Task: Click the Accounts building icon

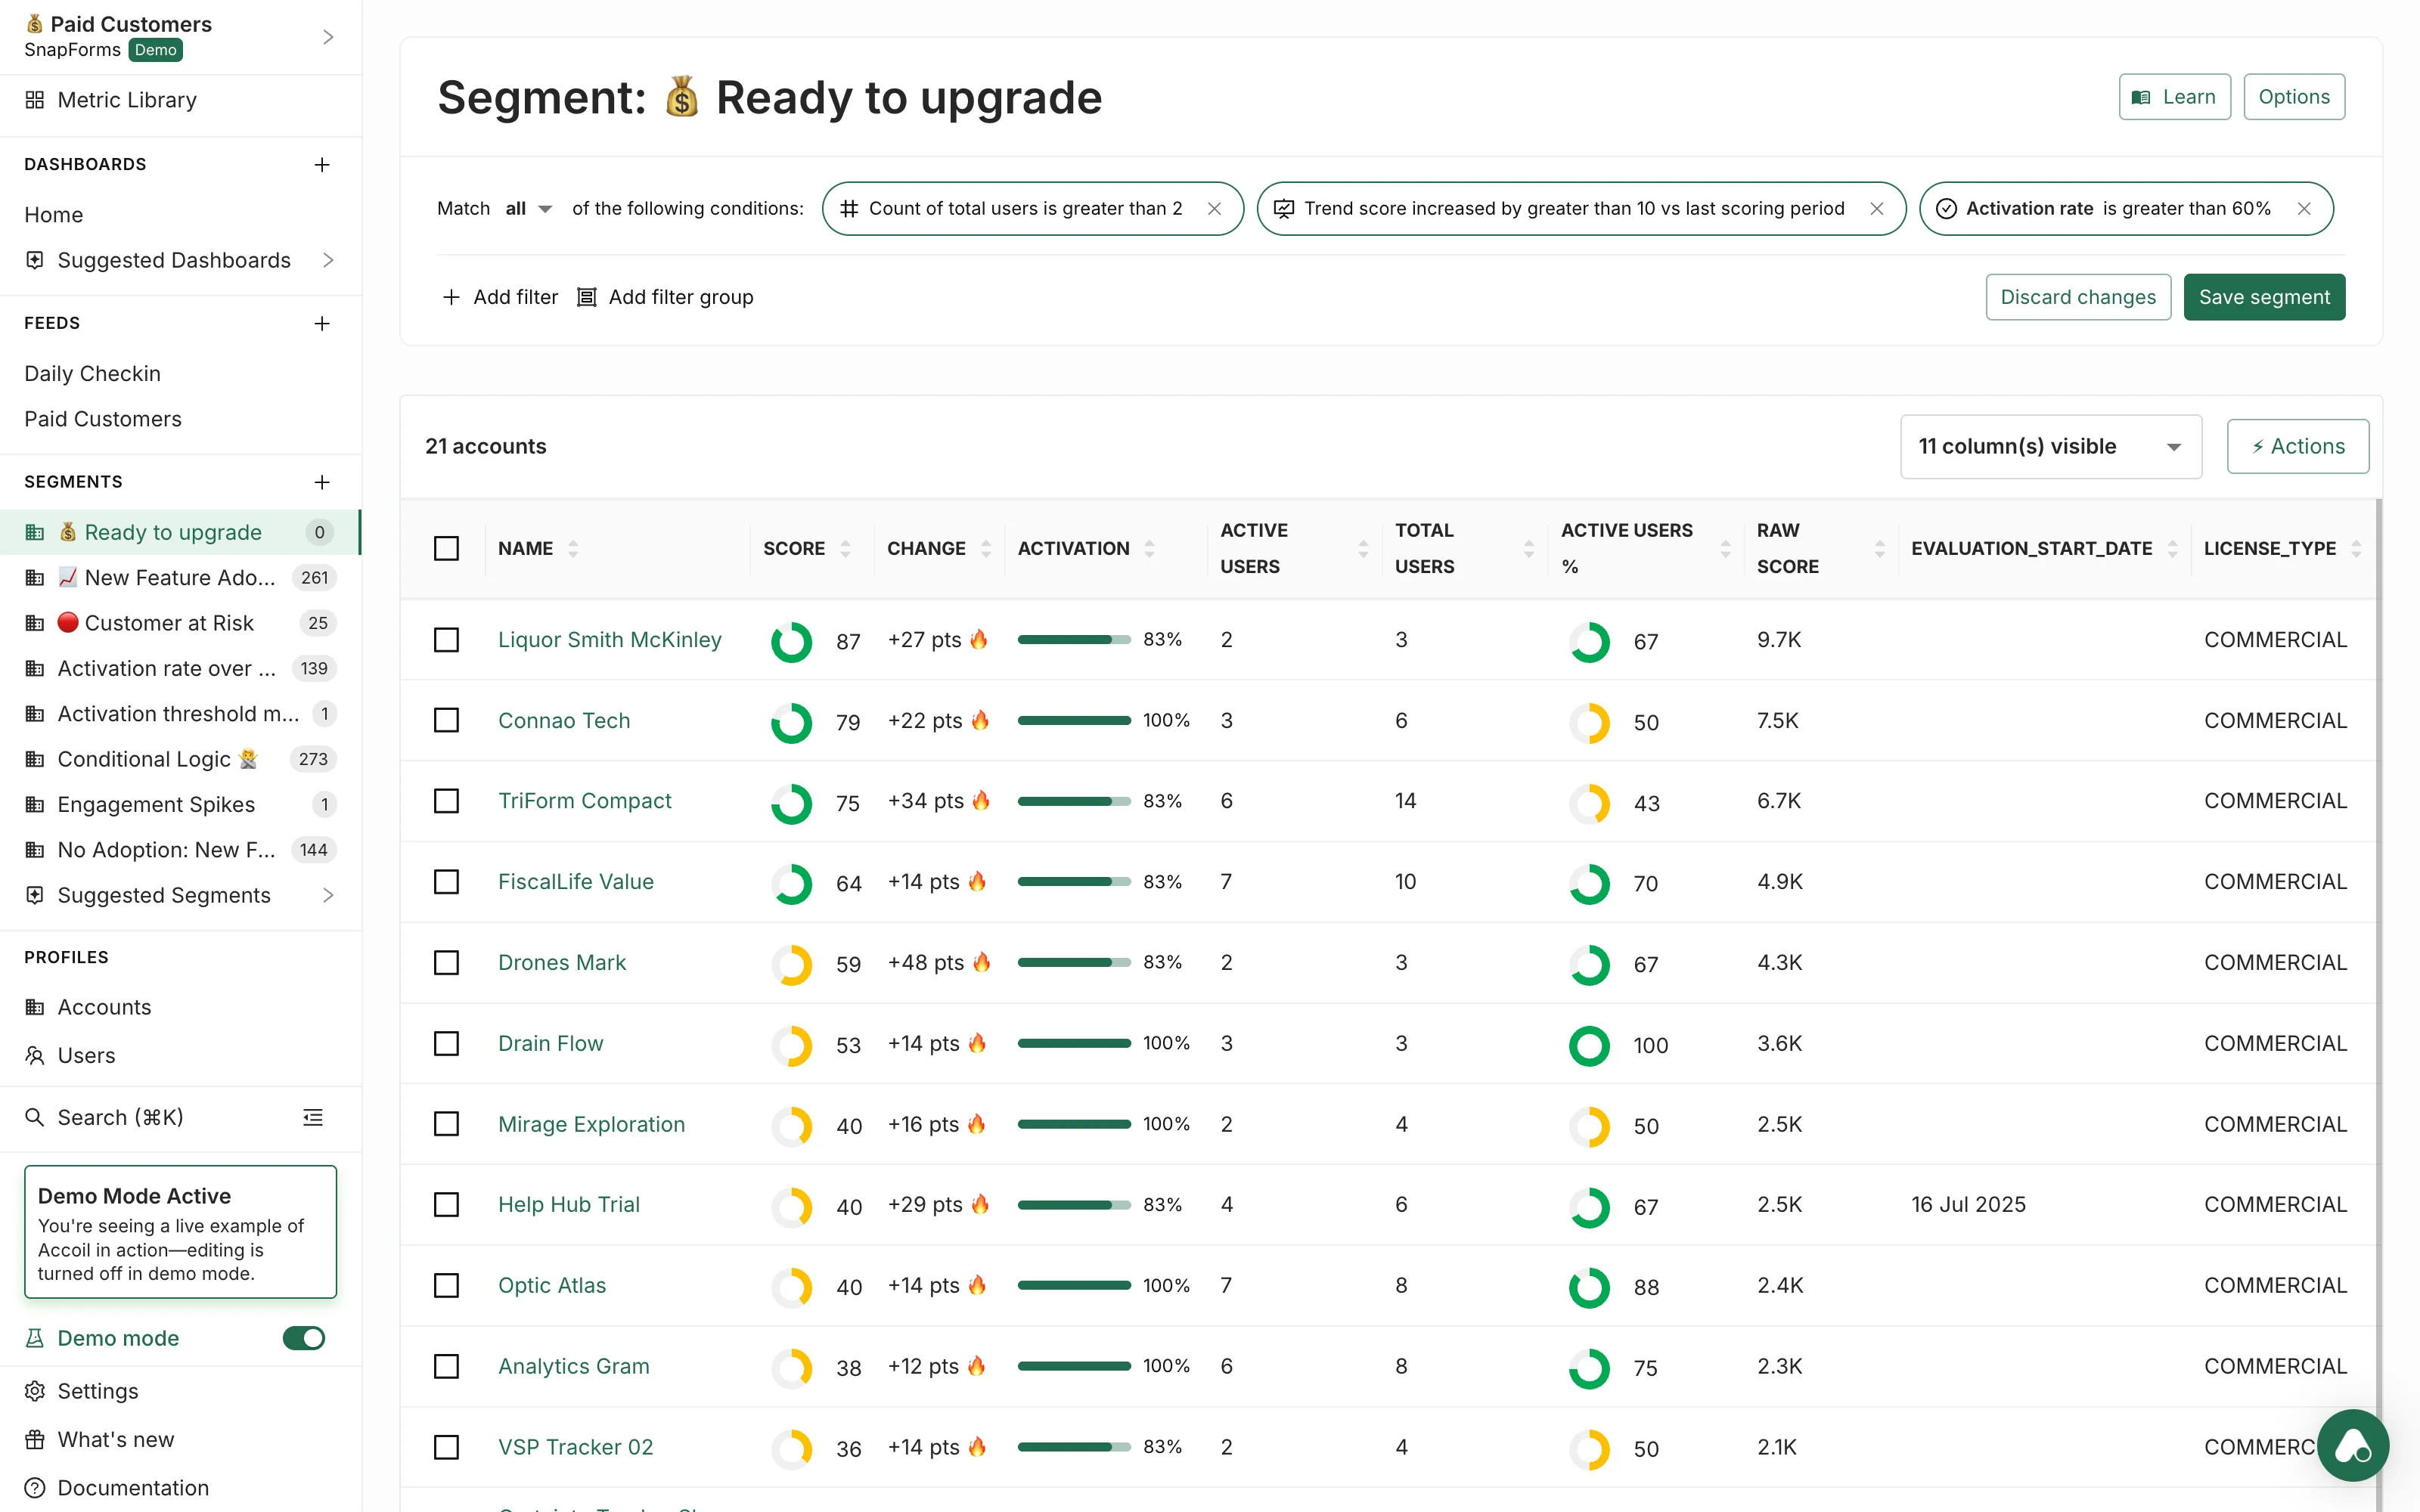Action: 35,1007
